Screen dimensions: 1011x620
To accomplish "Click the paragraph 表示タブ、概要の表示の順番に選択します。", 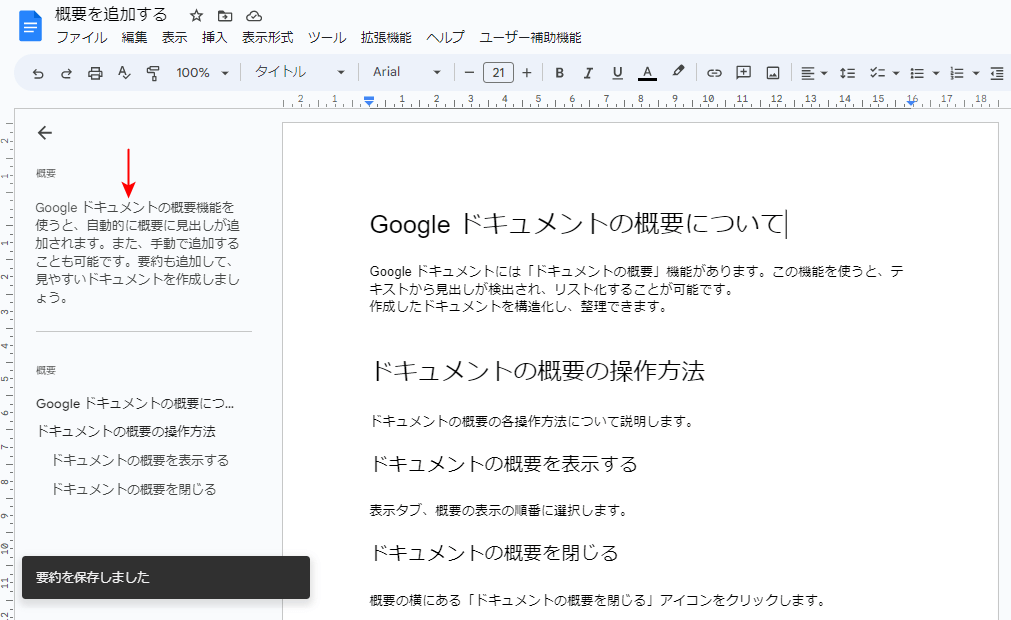I will (x=499, y=510).
